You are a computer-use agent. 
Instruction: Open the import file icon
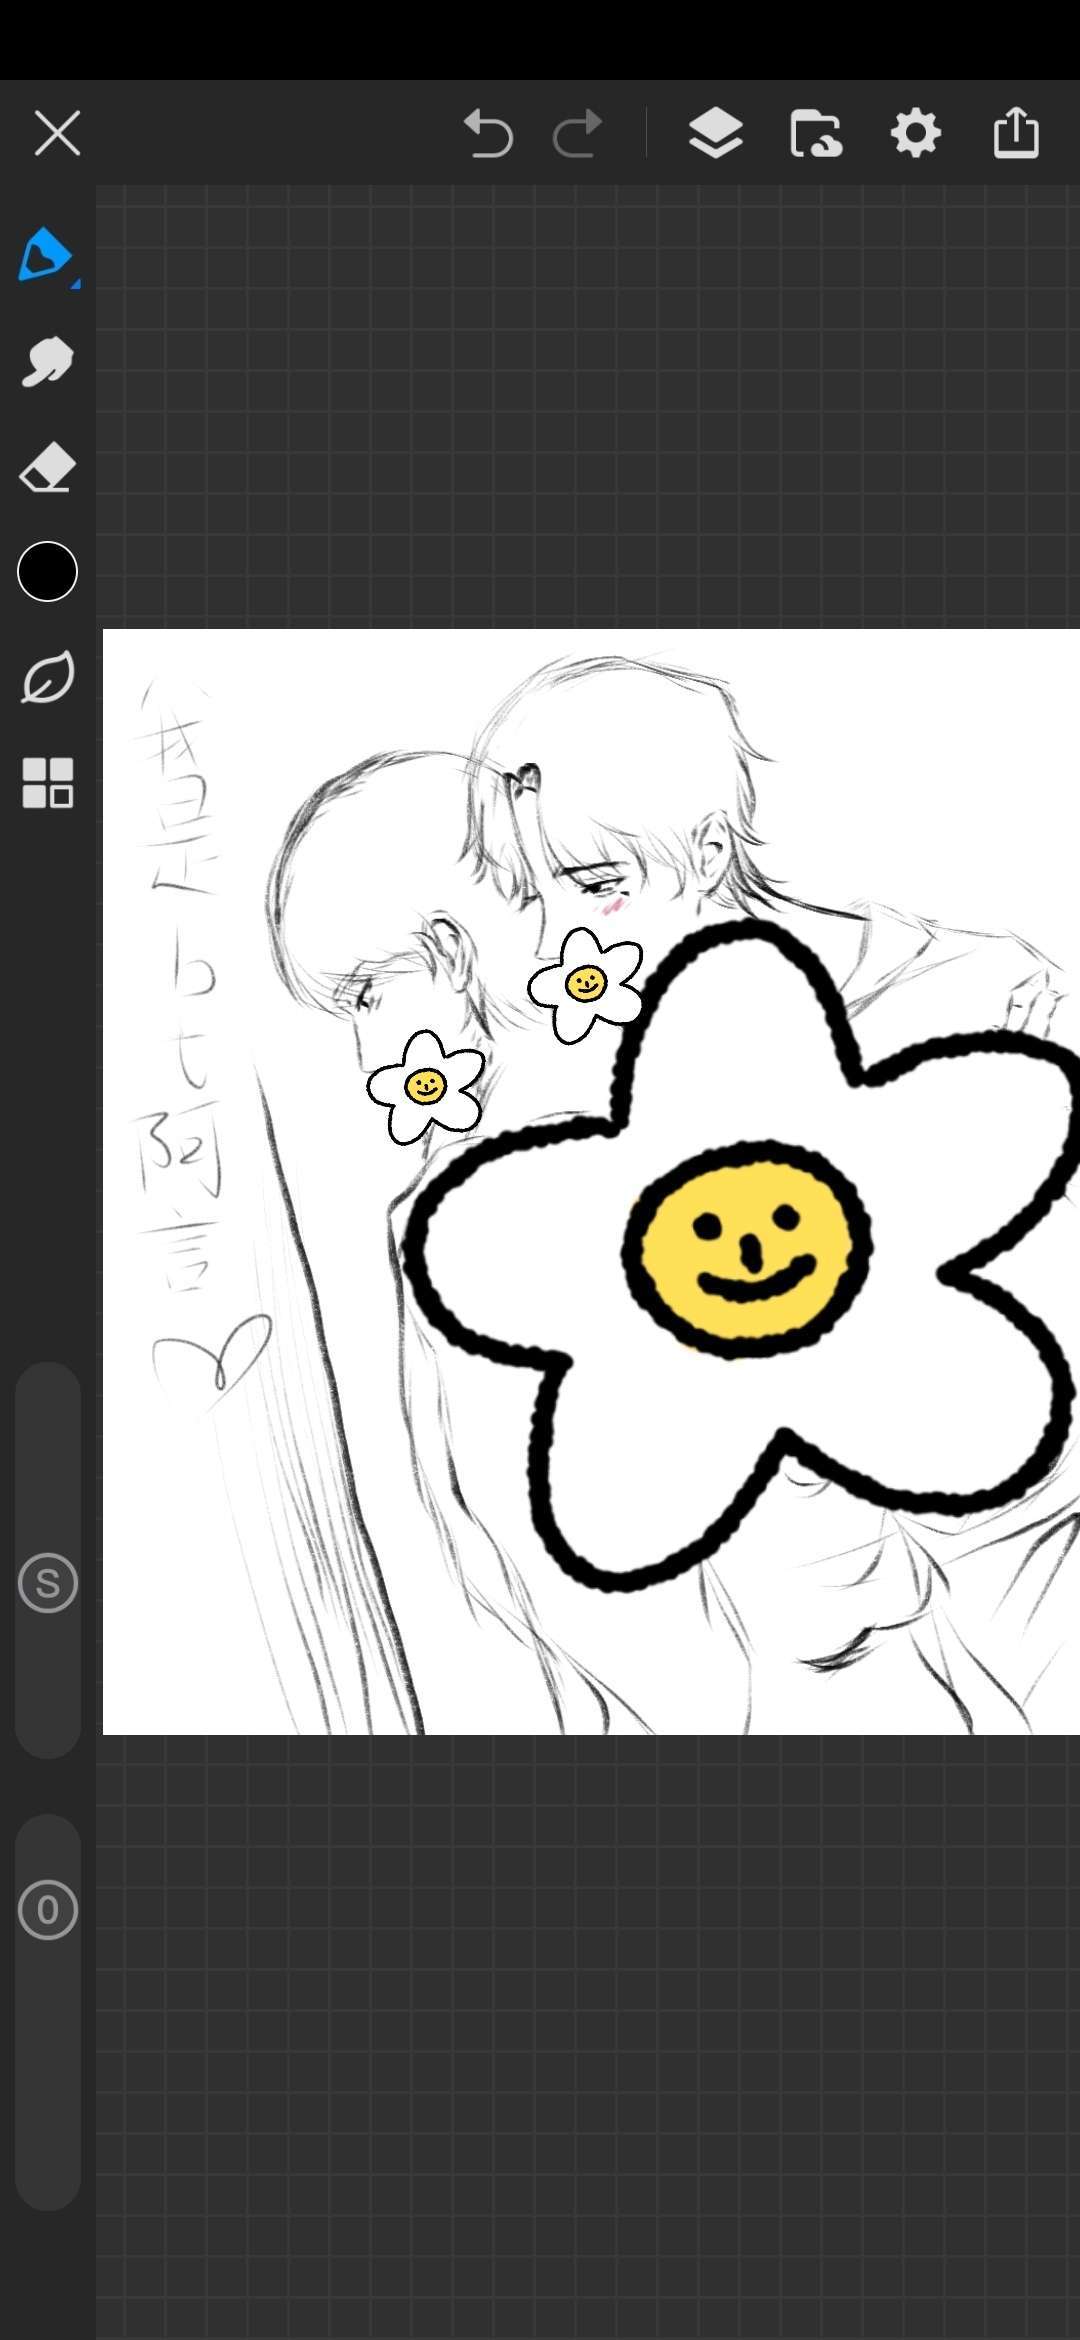(815, 133)
